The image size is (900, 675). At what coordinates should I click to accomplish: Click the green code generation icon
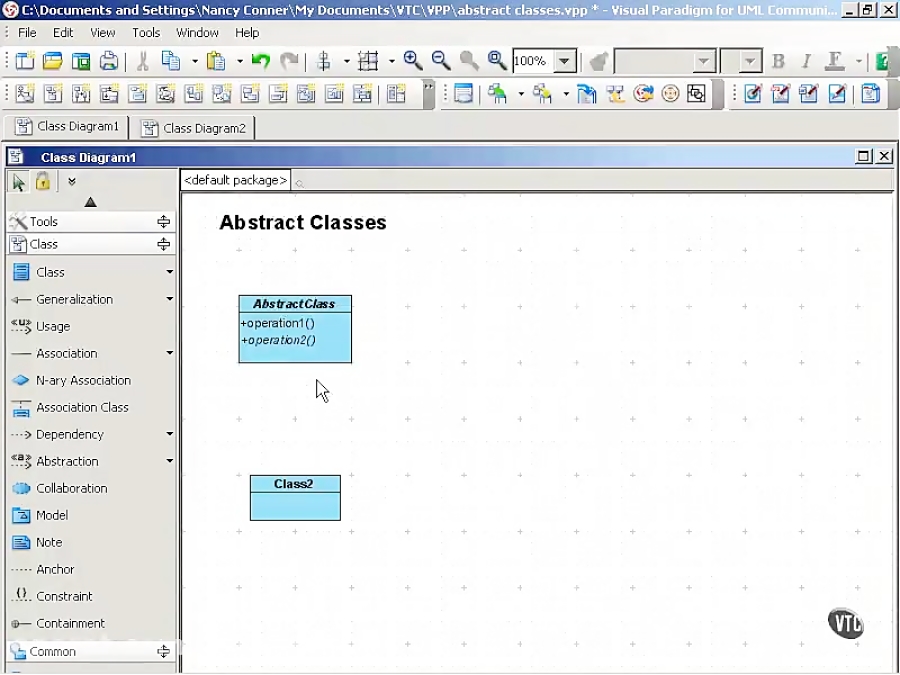coord(497,94)
